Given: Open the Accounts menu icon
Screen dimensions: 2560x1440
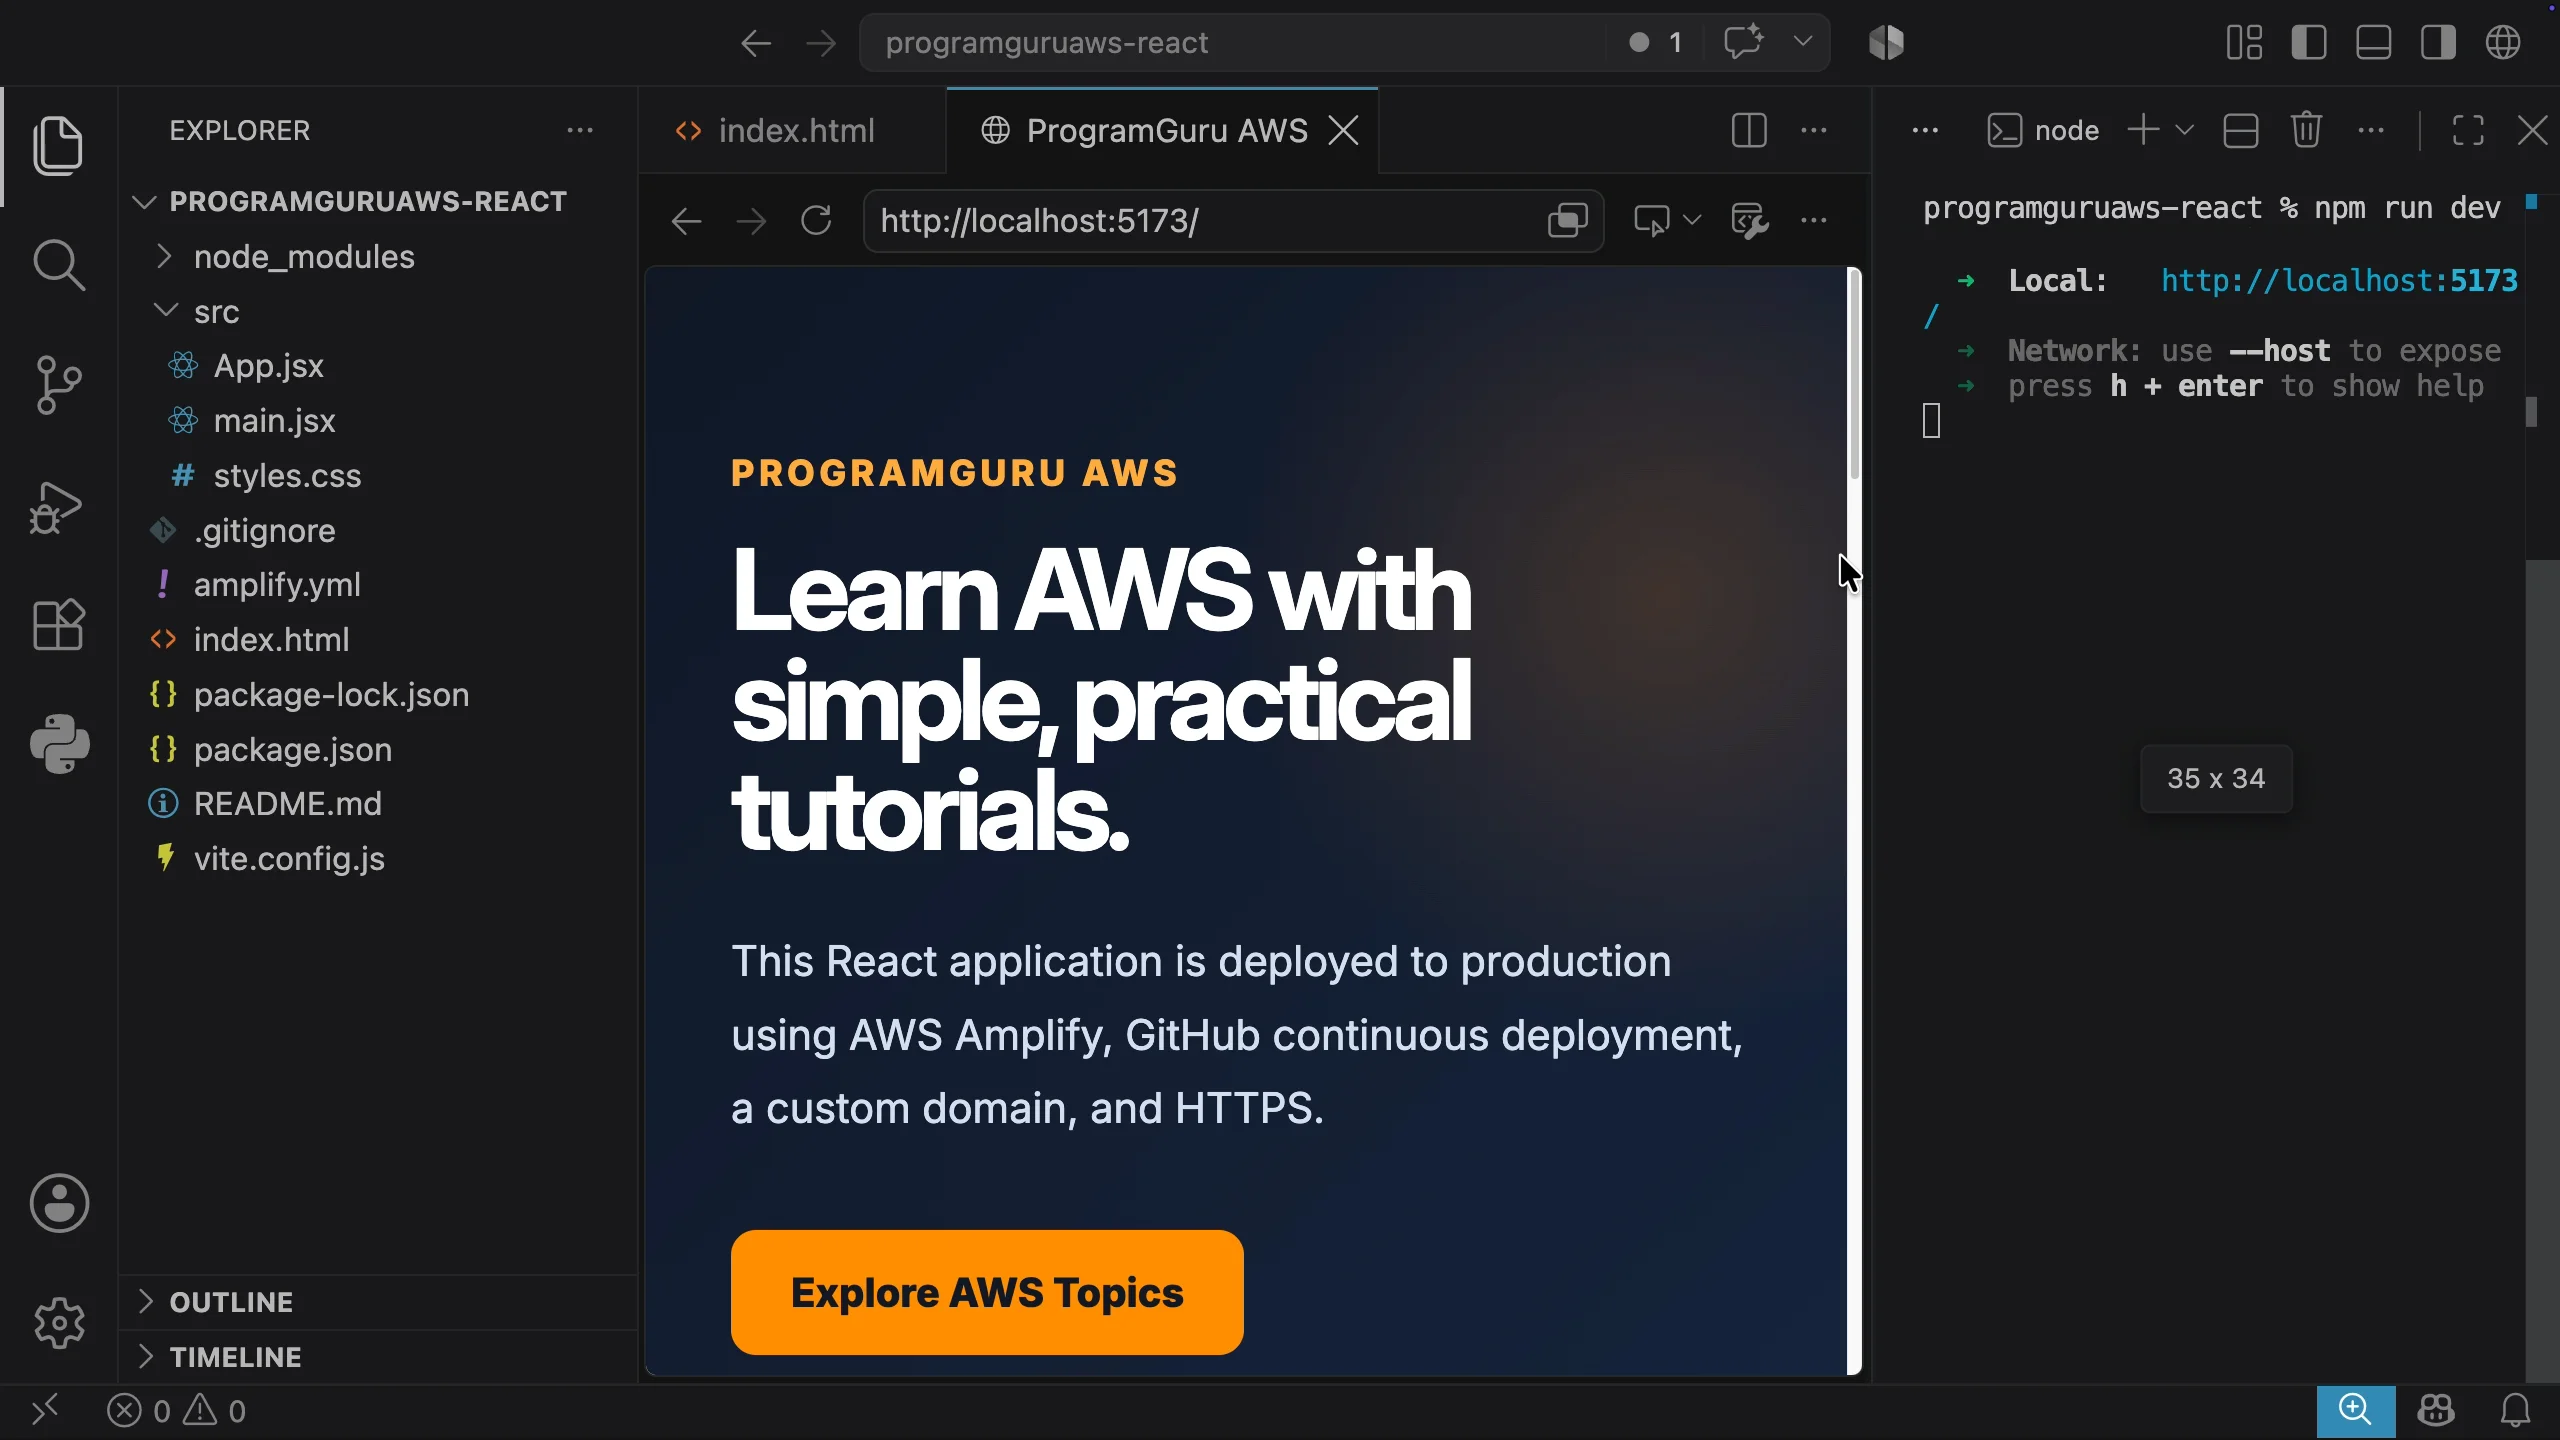Looking at the screenshot, I should click(59, 1203).
